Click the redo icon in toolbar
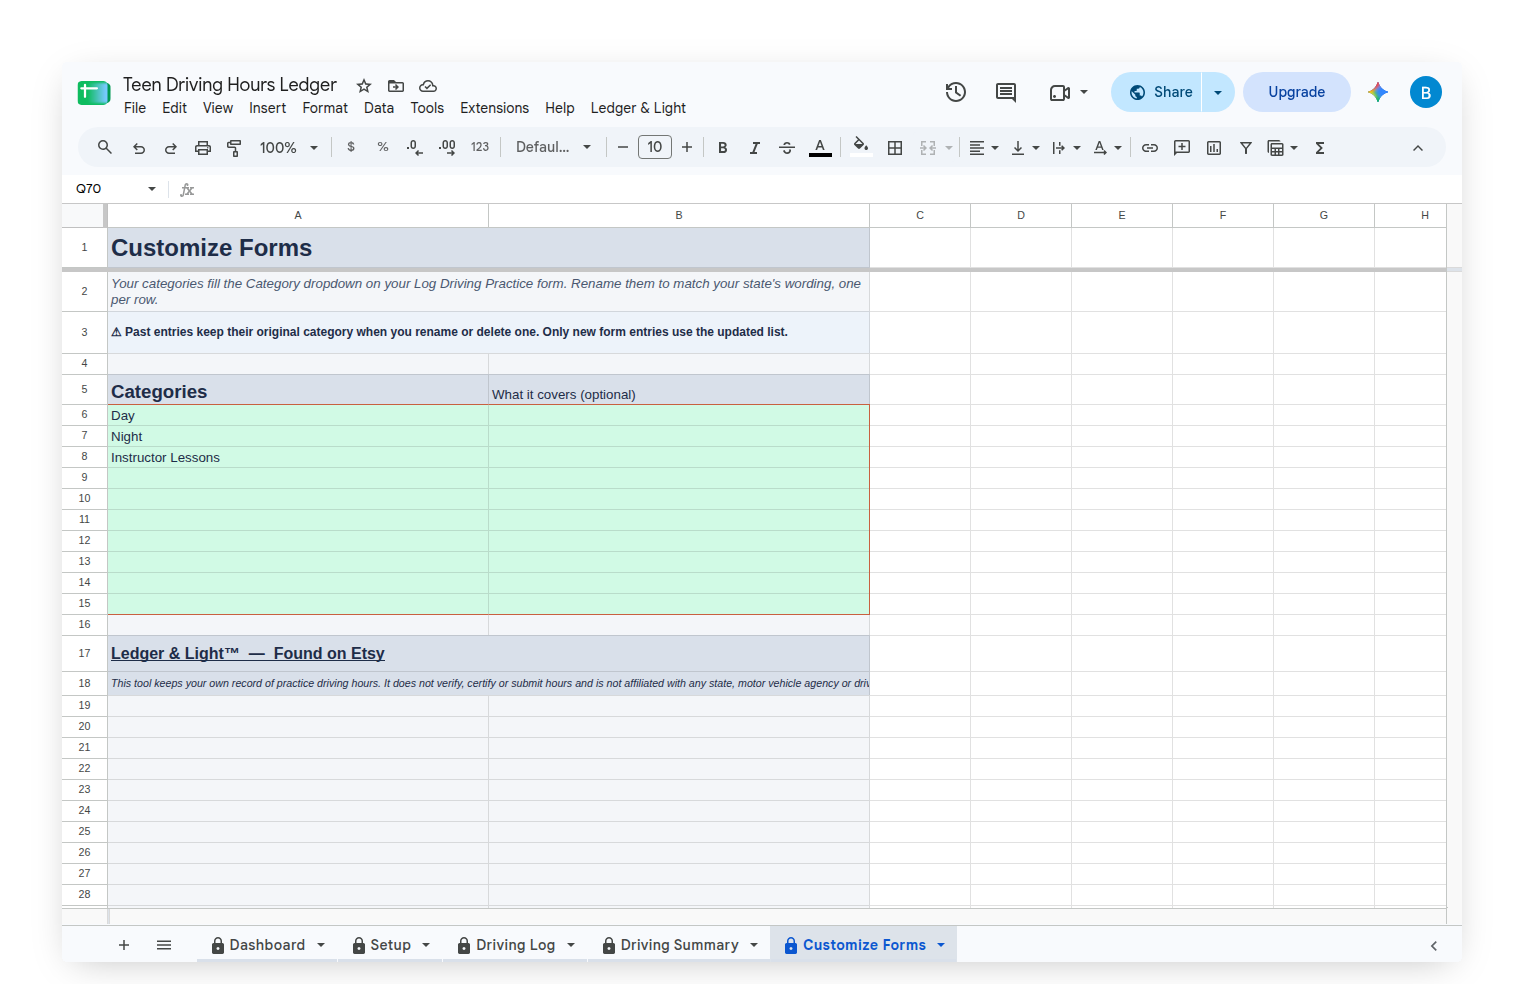Image resolution: width=1524 pixels, height=984 pixels. click(171, 148)
